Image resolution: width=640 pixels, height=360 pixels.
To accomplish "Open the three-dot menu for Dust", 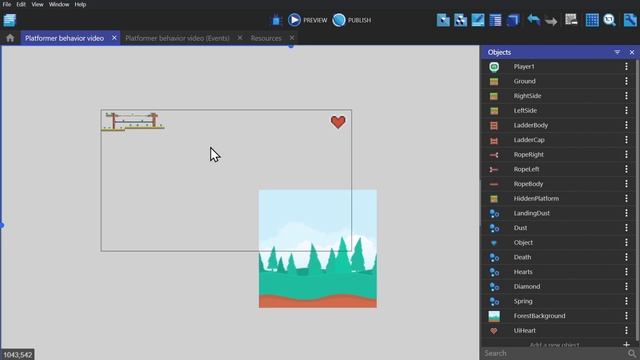I will tap(626, 228).
